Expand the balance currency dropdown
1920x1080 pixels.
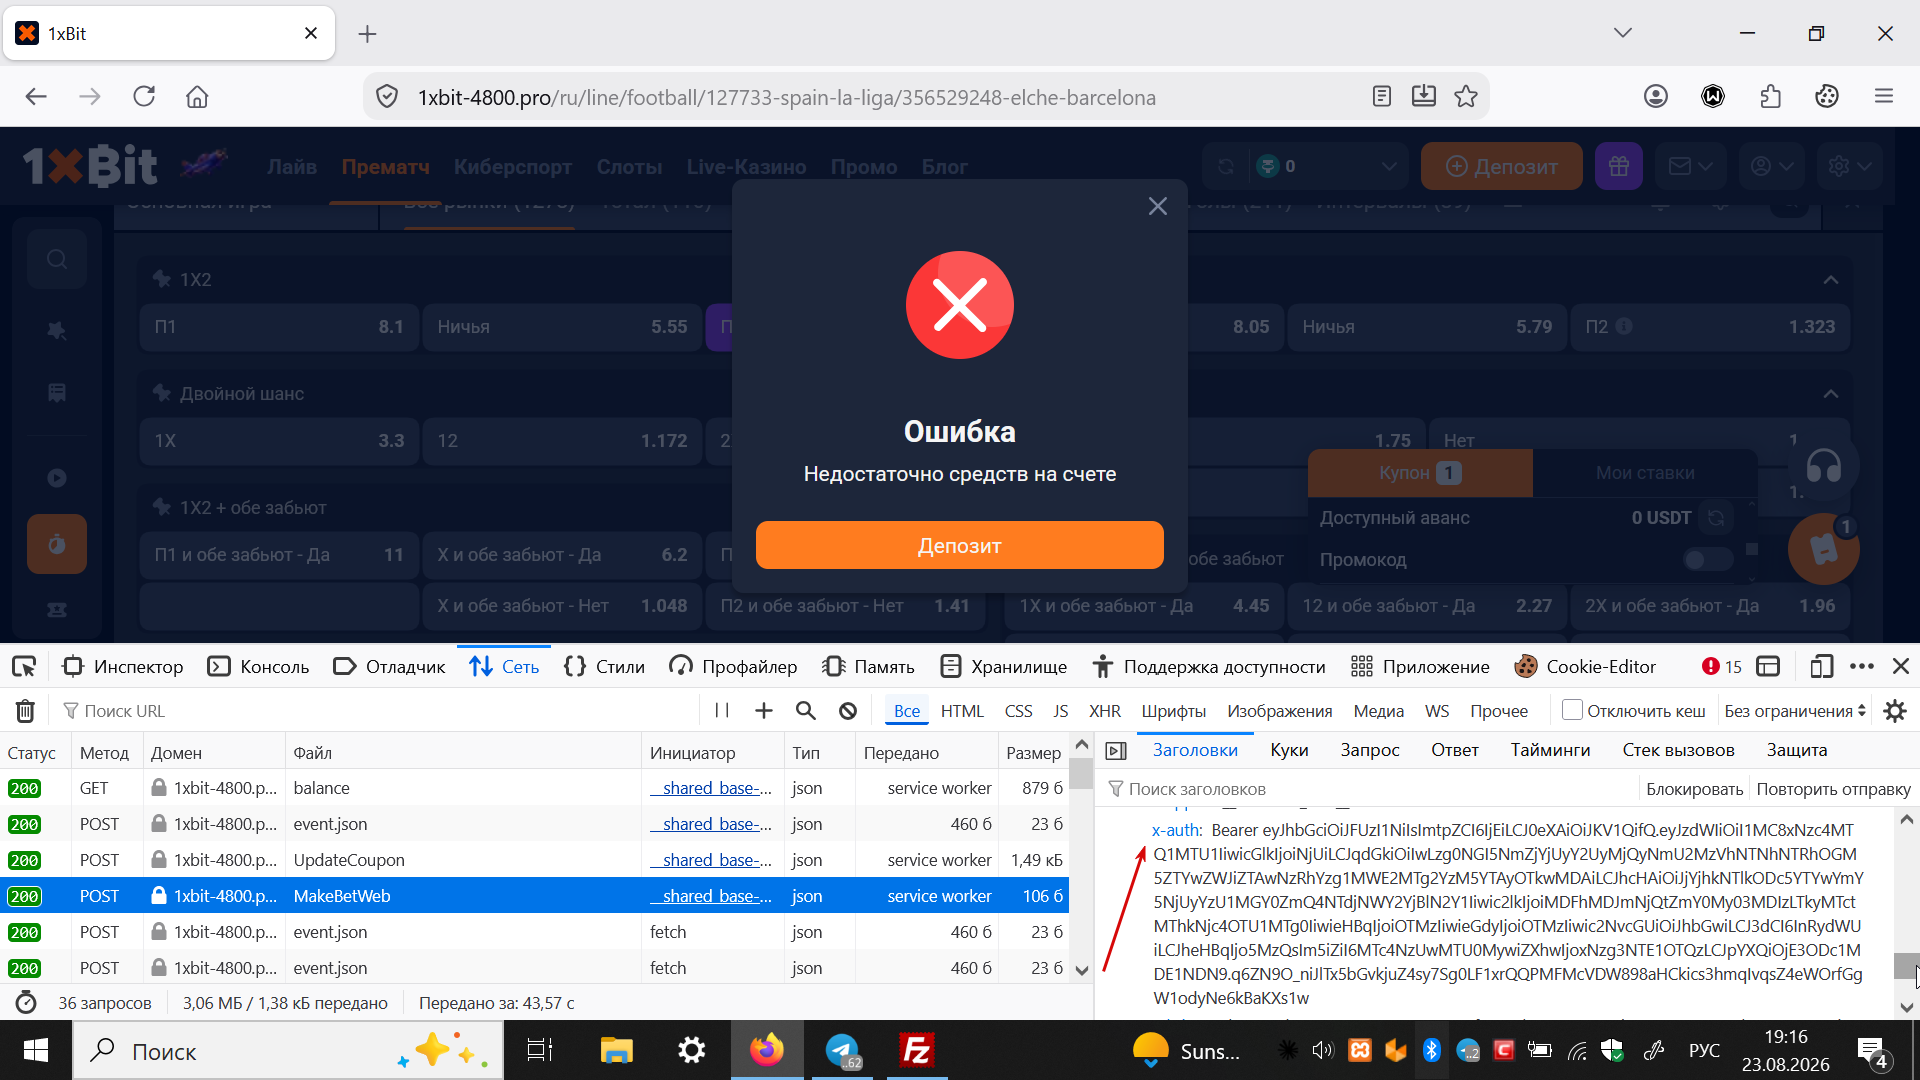[x=1389, y=166]
